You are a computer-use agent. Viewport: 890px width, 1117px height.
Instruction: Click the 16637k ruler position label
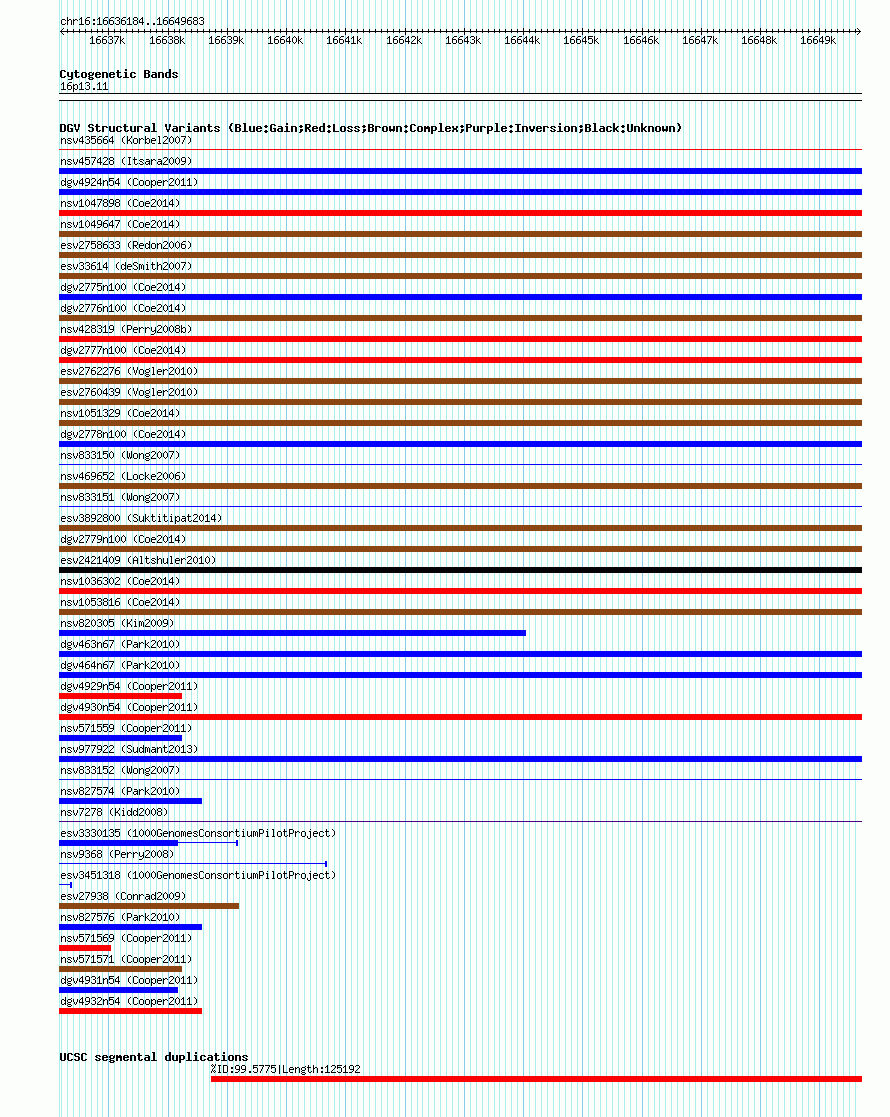107,41
